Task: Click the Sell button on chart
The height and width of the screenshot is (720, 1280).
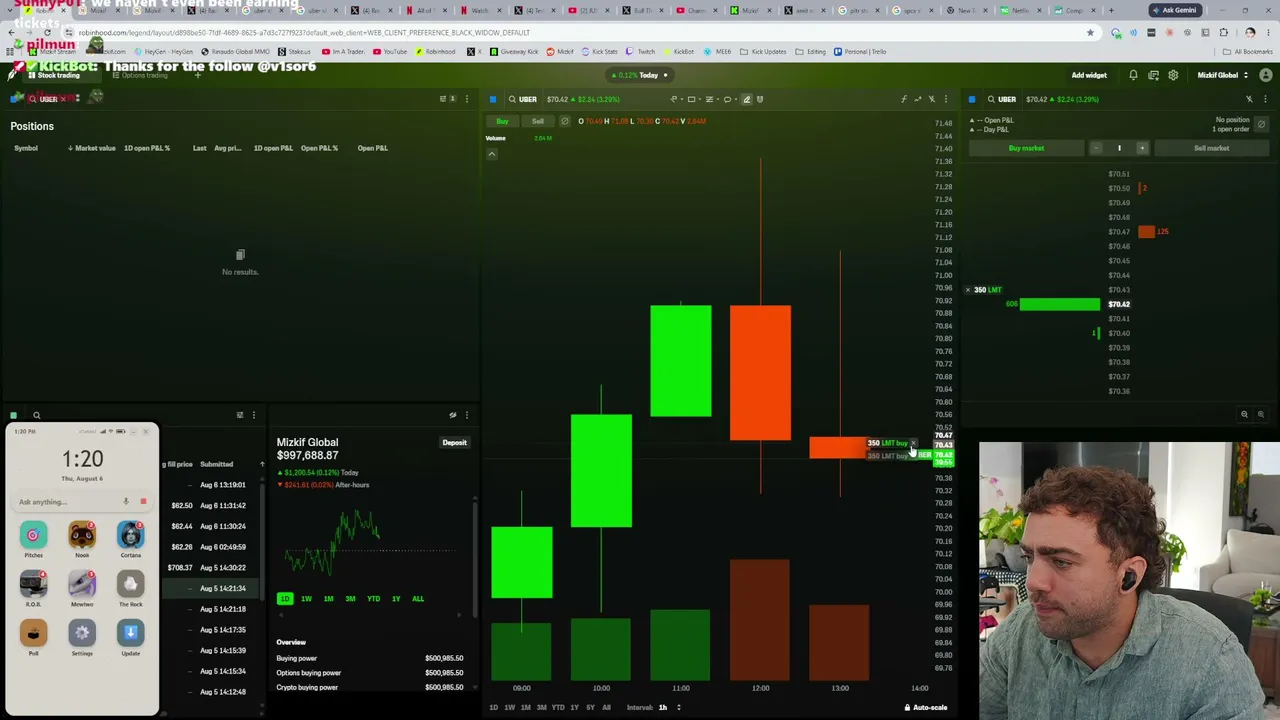Action: point(538,121)
